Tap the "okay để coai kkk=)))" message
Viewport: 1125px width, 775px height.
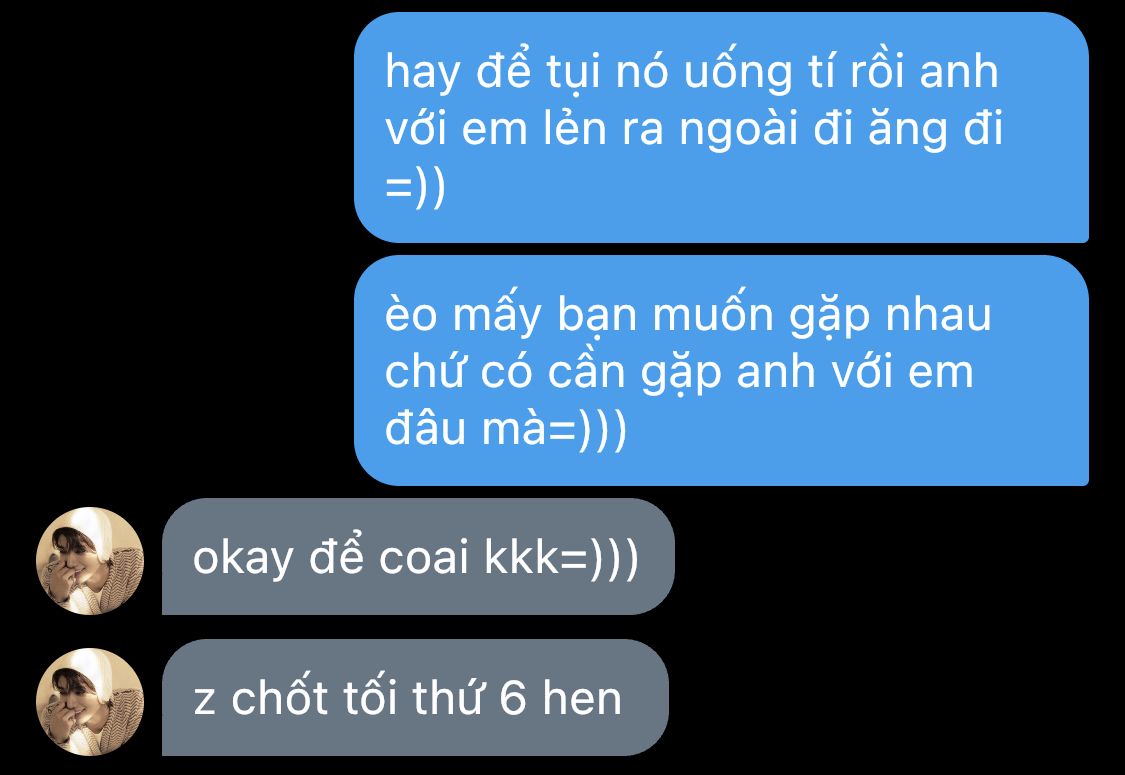point(418,556)
